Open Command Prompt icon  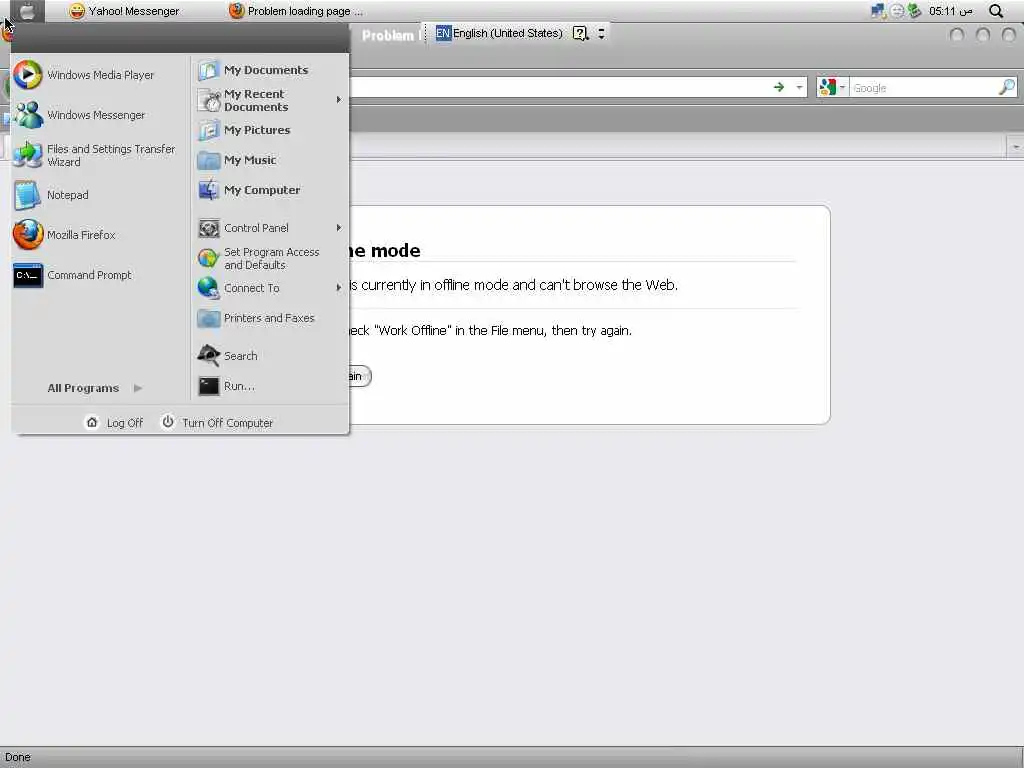[x=27, y=275]
